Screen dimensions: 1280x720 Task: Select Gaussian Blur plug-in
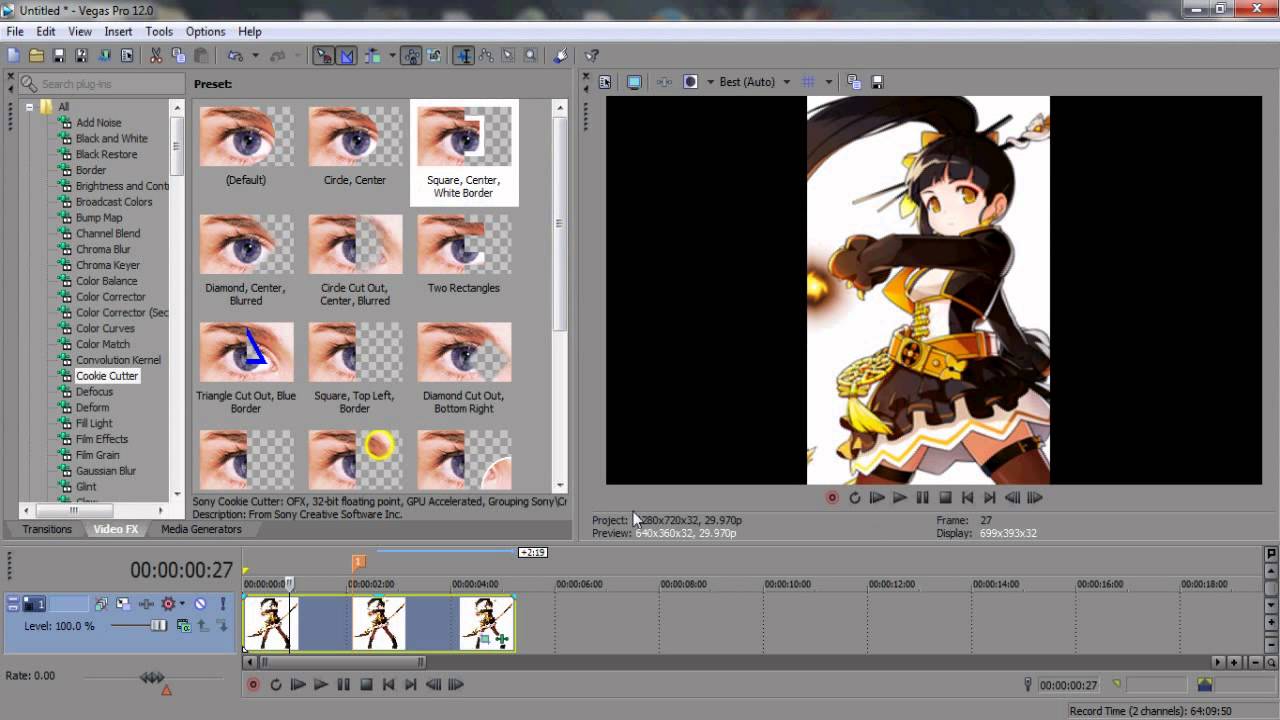(x=106, y=471)
